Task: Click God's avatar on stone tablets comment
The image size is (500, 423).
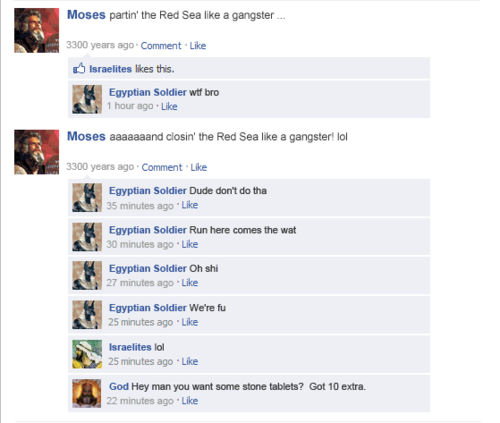Action: (87, 393)
